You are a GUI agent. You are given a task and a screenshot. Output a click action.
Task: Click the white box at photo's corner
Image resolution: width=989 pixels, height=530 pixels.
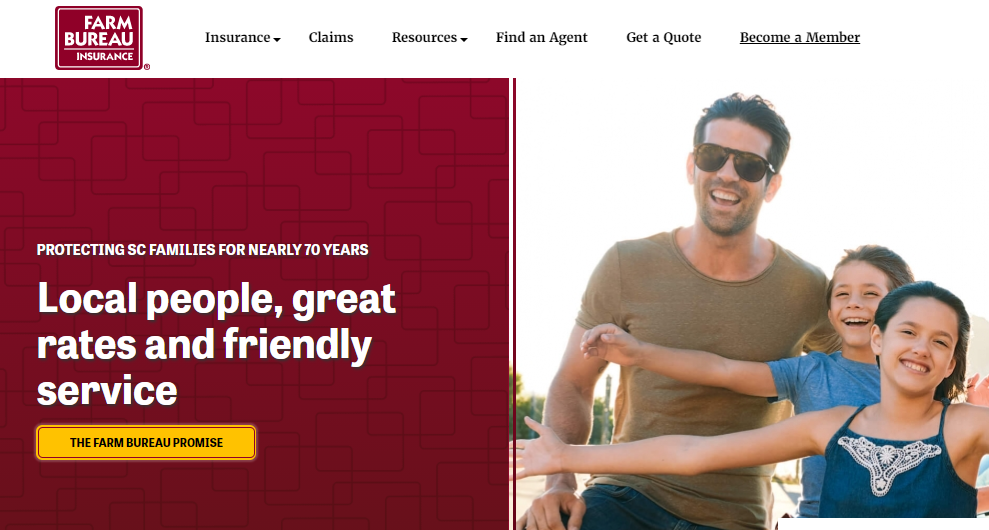(883, 524)
